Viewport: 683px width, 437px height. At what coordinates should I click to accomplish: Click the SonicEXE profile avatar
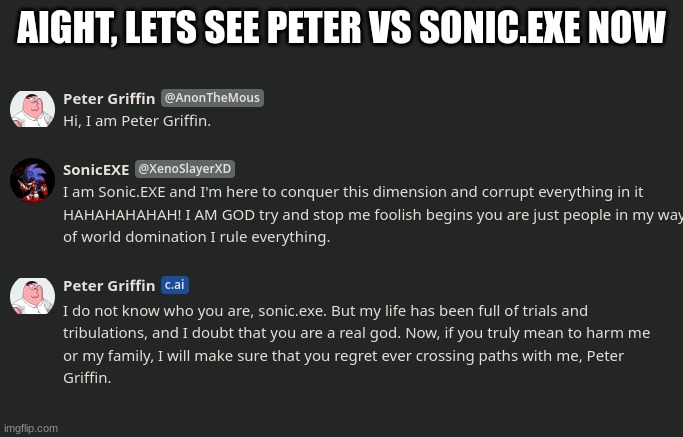[32, 180]
